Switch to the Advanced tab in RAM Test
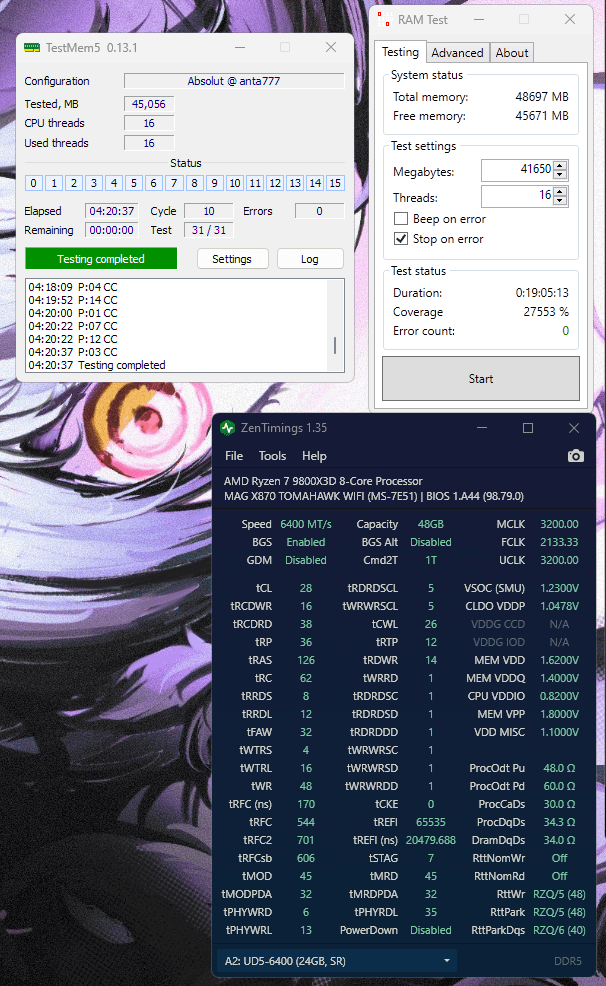Viewport: 606px width, 986px height. 457,53
